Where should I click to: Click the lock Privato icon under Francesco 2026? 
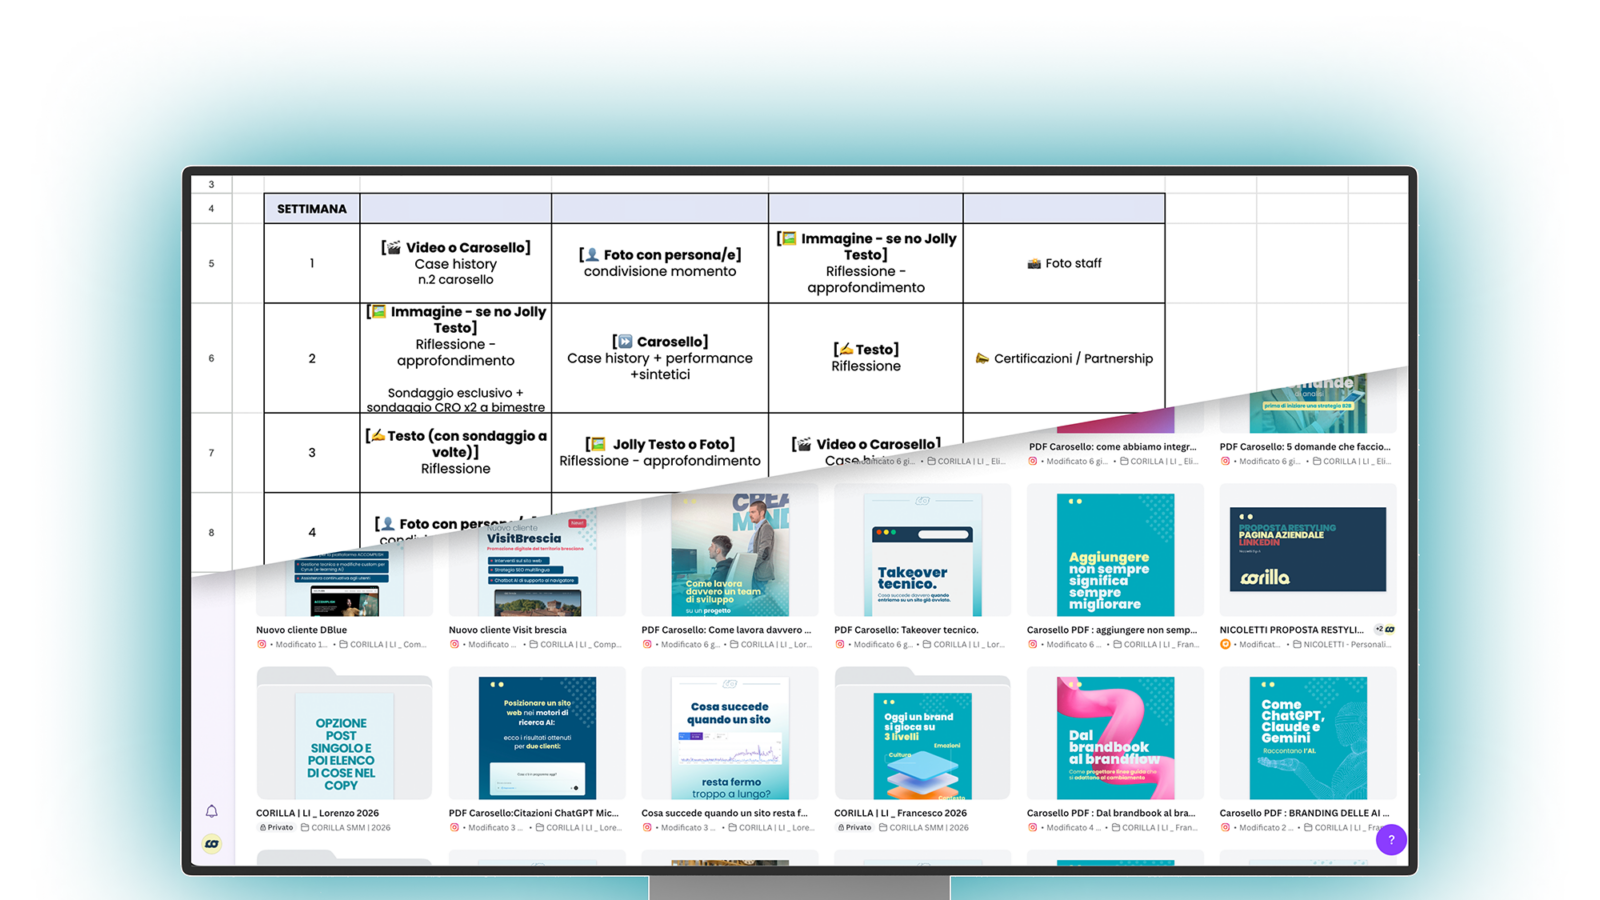(842, 828)
